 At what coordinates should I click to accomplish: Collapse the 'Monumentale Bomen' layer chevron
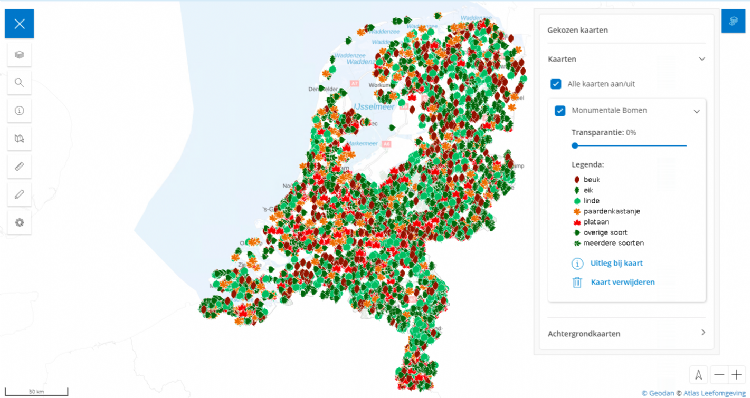pos(696,111)
